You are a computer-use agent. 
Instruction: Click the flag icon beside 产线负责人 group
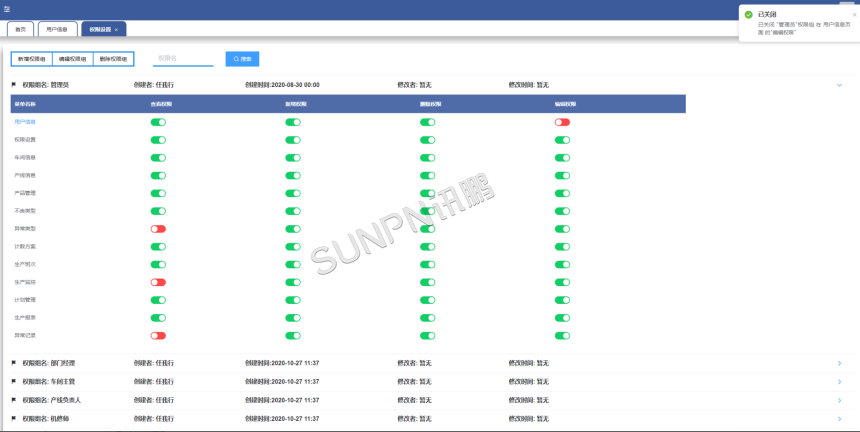pyautogui.click(x=14, y=400)
